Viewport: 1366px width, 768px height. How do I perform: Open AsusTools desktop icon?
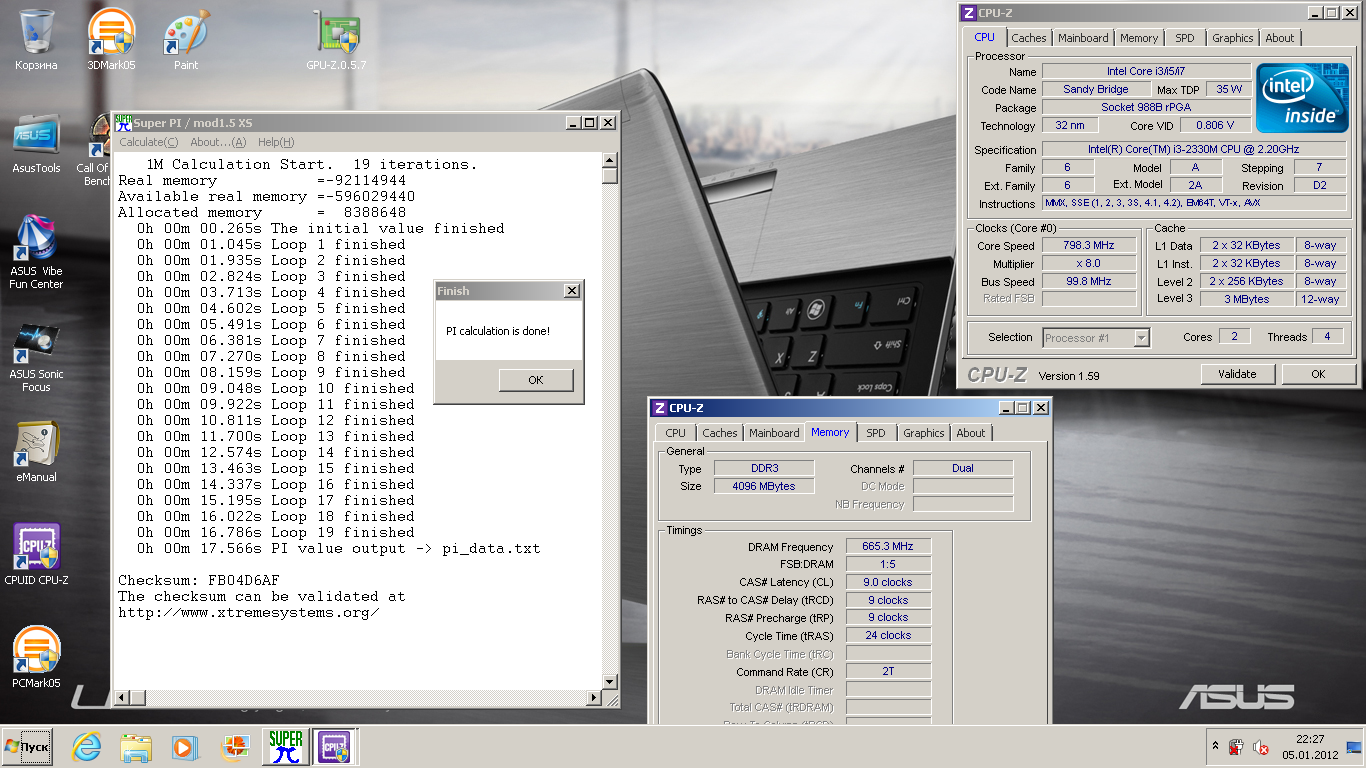(36, 144)
